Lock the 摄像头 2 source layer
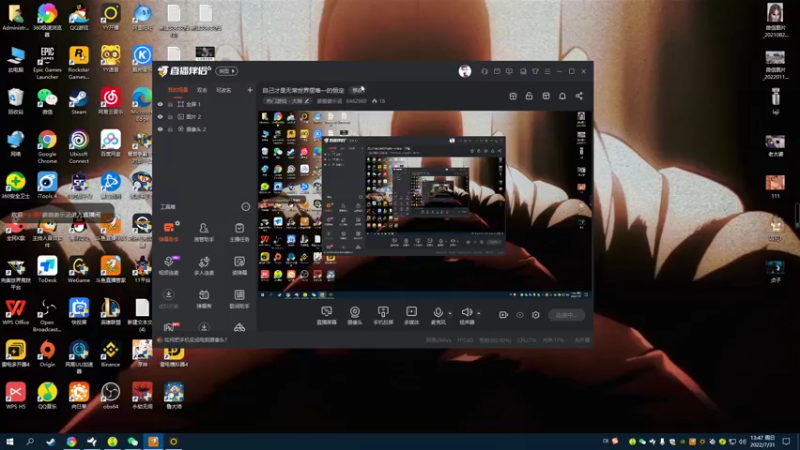 click(170, 130)
